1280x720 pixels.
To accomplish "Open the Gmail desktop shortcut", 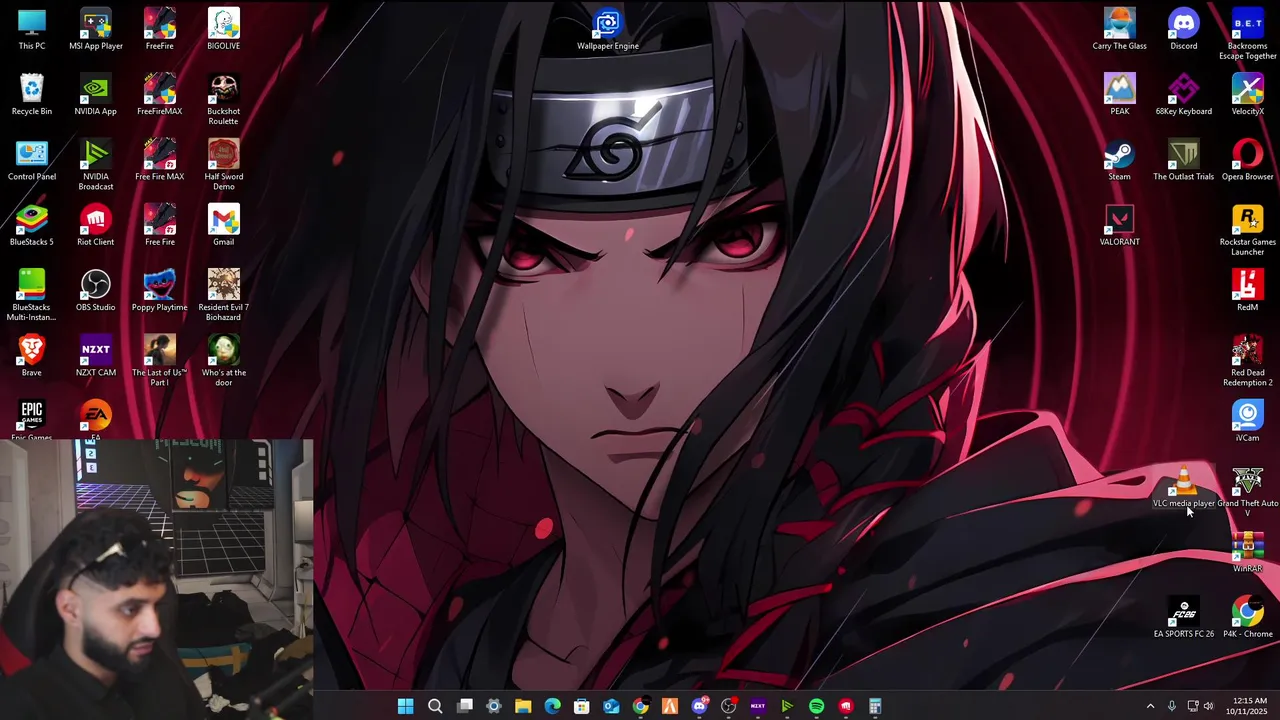I will coord(224,225).
